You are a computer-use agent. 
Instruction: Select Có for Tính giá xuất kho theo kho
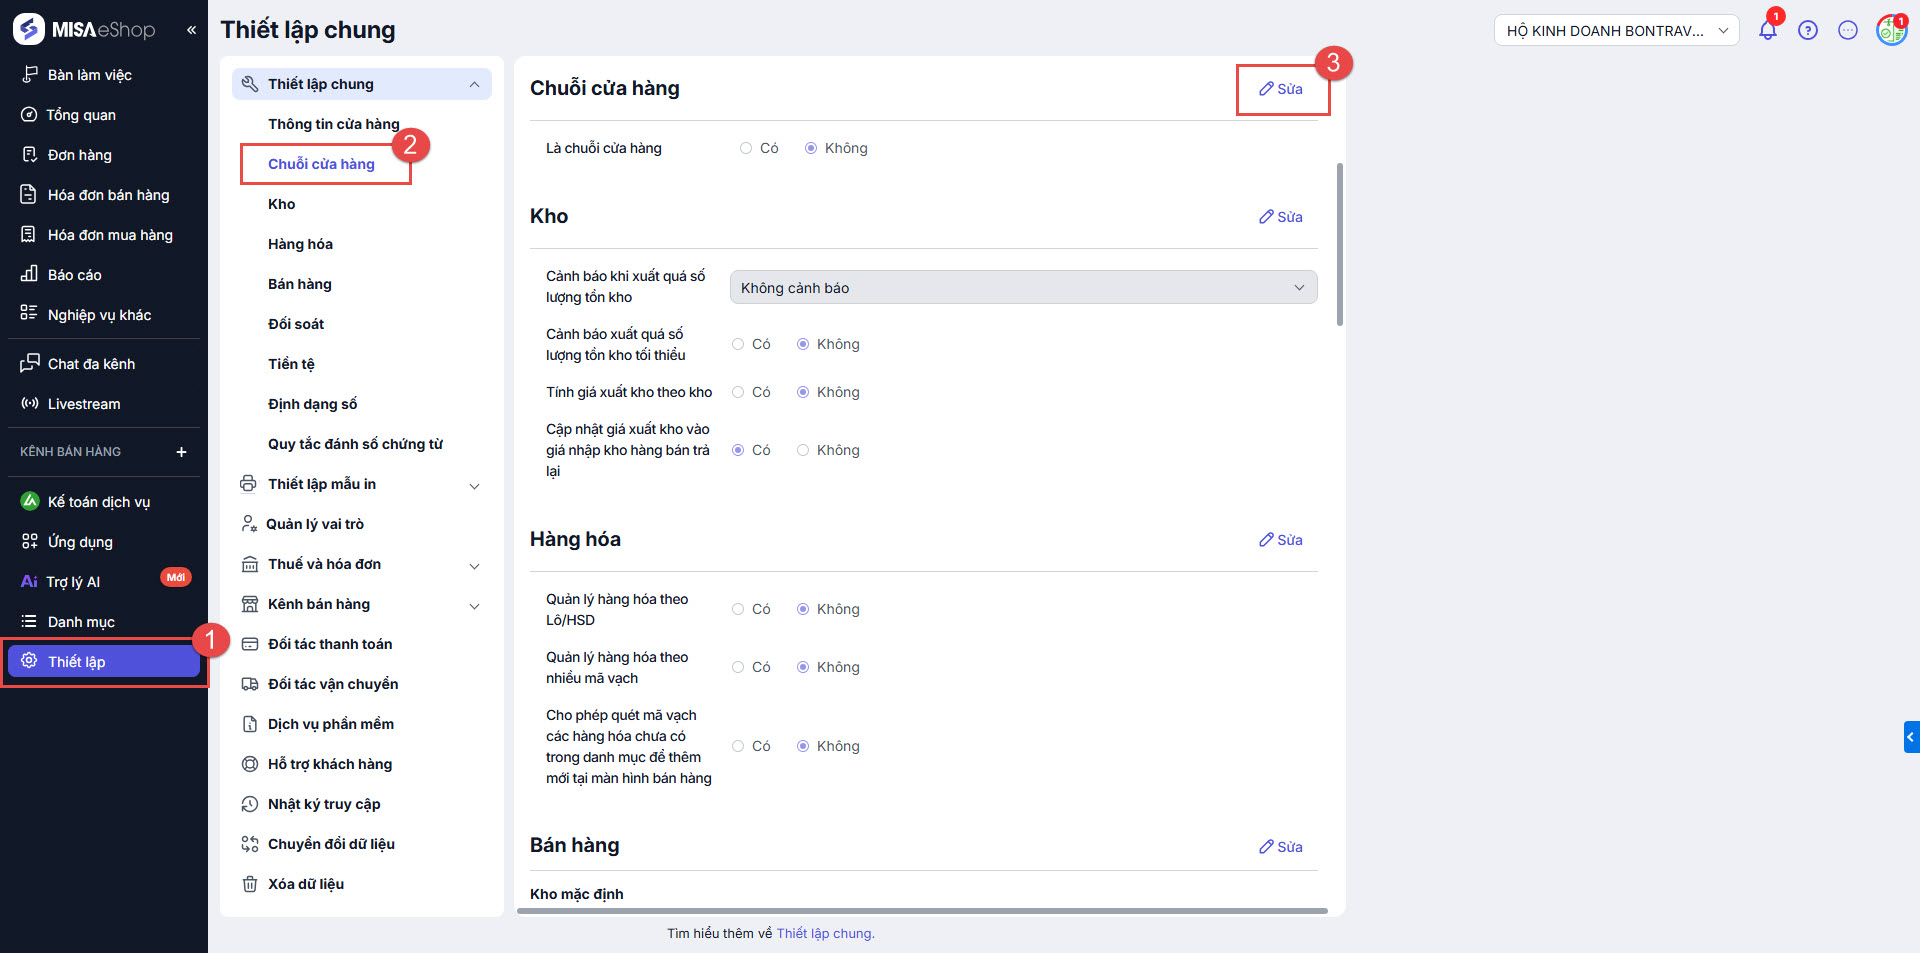coord(738,392)
